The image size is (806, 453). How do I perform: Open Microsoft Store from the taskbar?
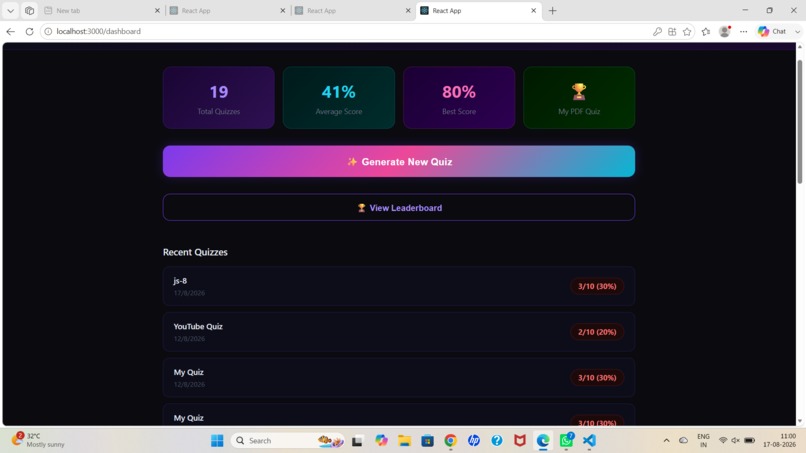[427, 441]
